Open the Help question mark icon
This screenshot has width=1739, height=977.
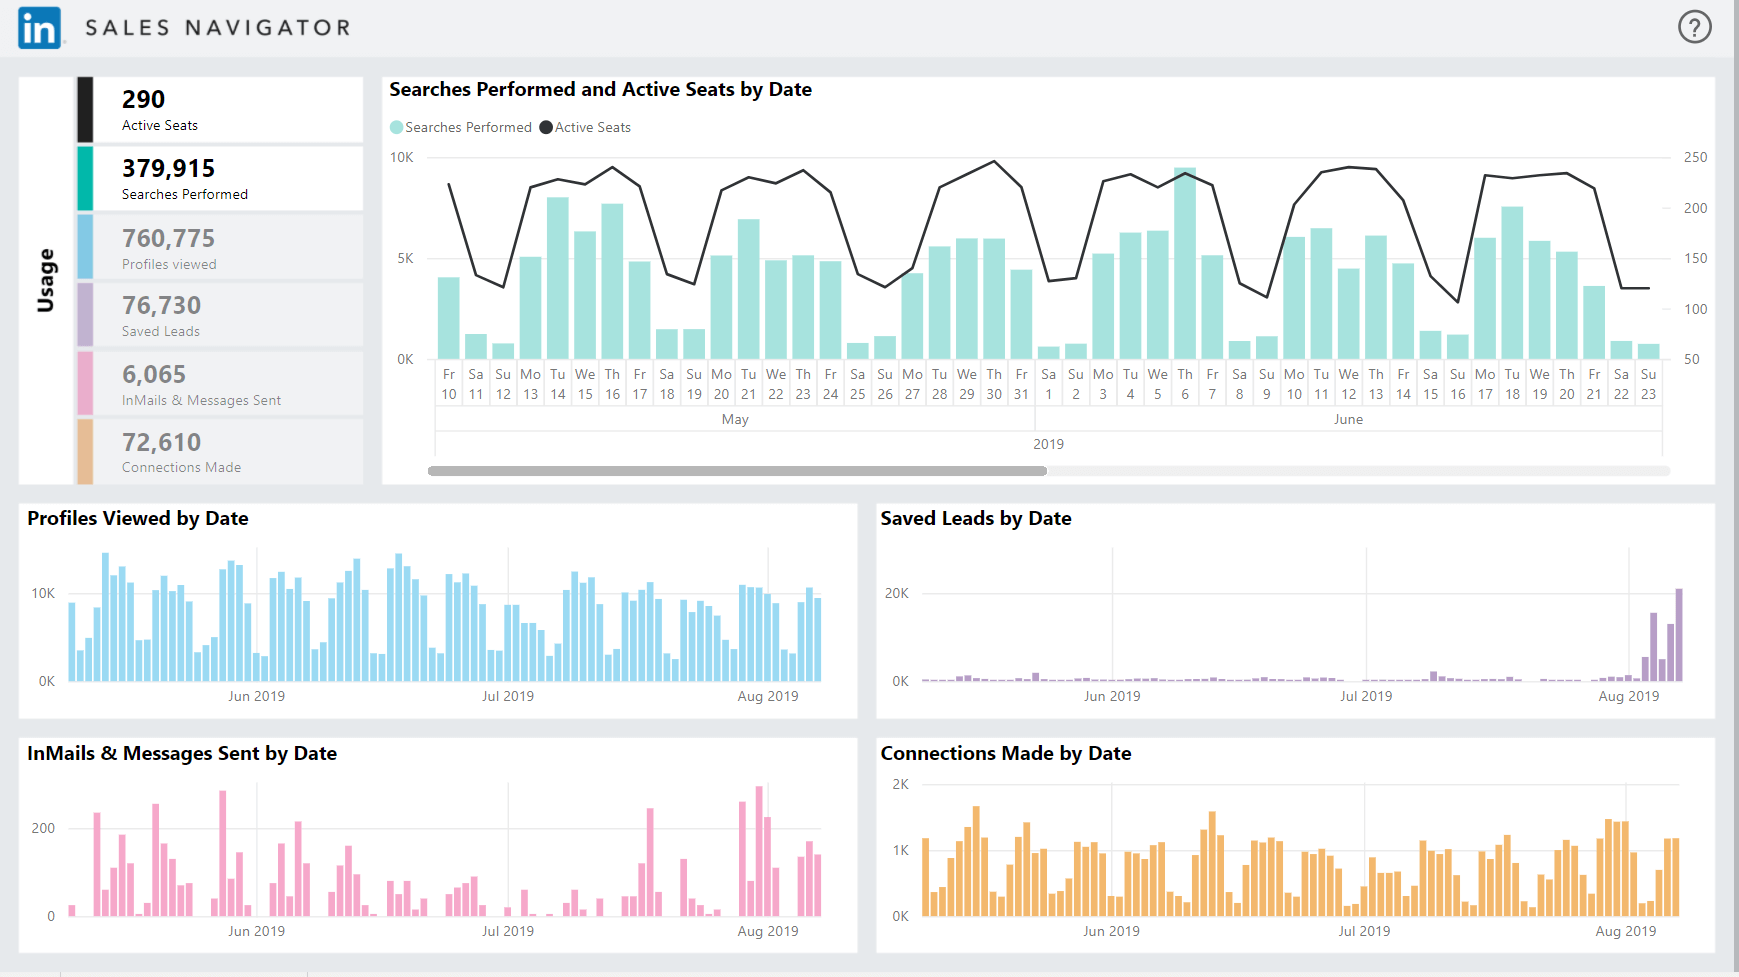[1694, 27]
